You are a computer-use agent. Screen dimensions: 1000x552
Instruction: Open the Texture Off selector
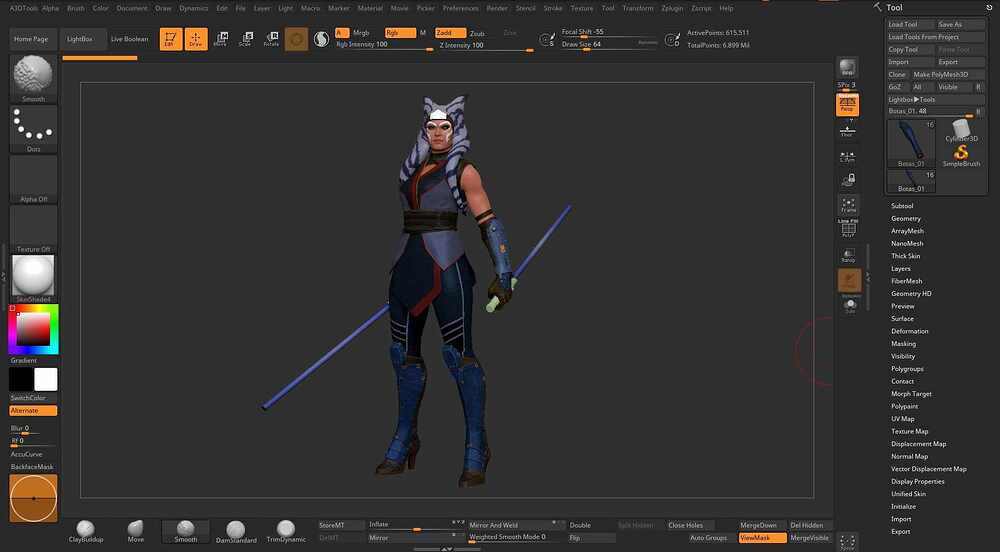(x=33, y=229)
